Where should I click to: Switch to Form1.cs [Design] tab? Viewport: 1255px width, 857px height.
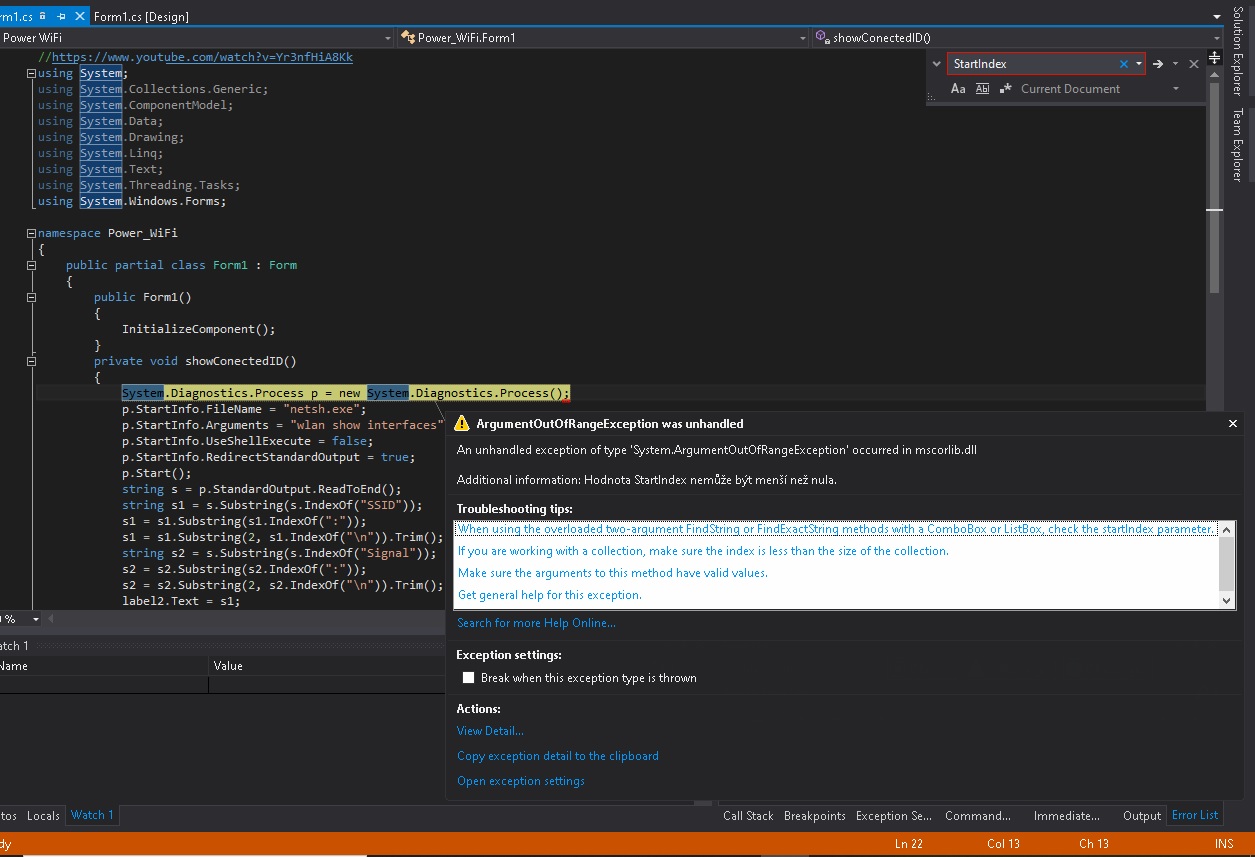click(x=141, y=16)
